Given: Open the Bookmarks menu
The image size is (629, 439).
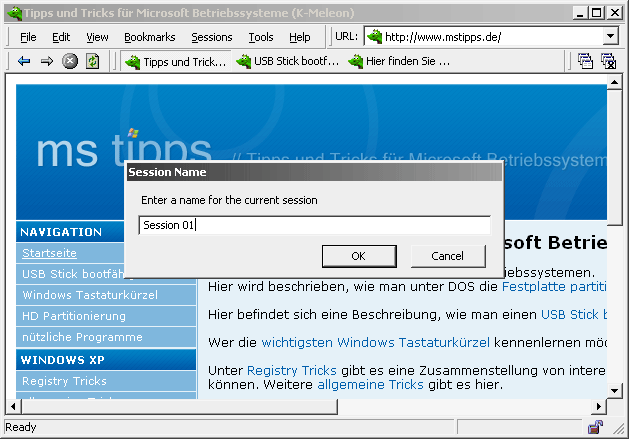Looking at the screenshot, I should (x=150, y=37).
